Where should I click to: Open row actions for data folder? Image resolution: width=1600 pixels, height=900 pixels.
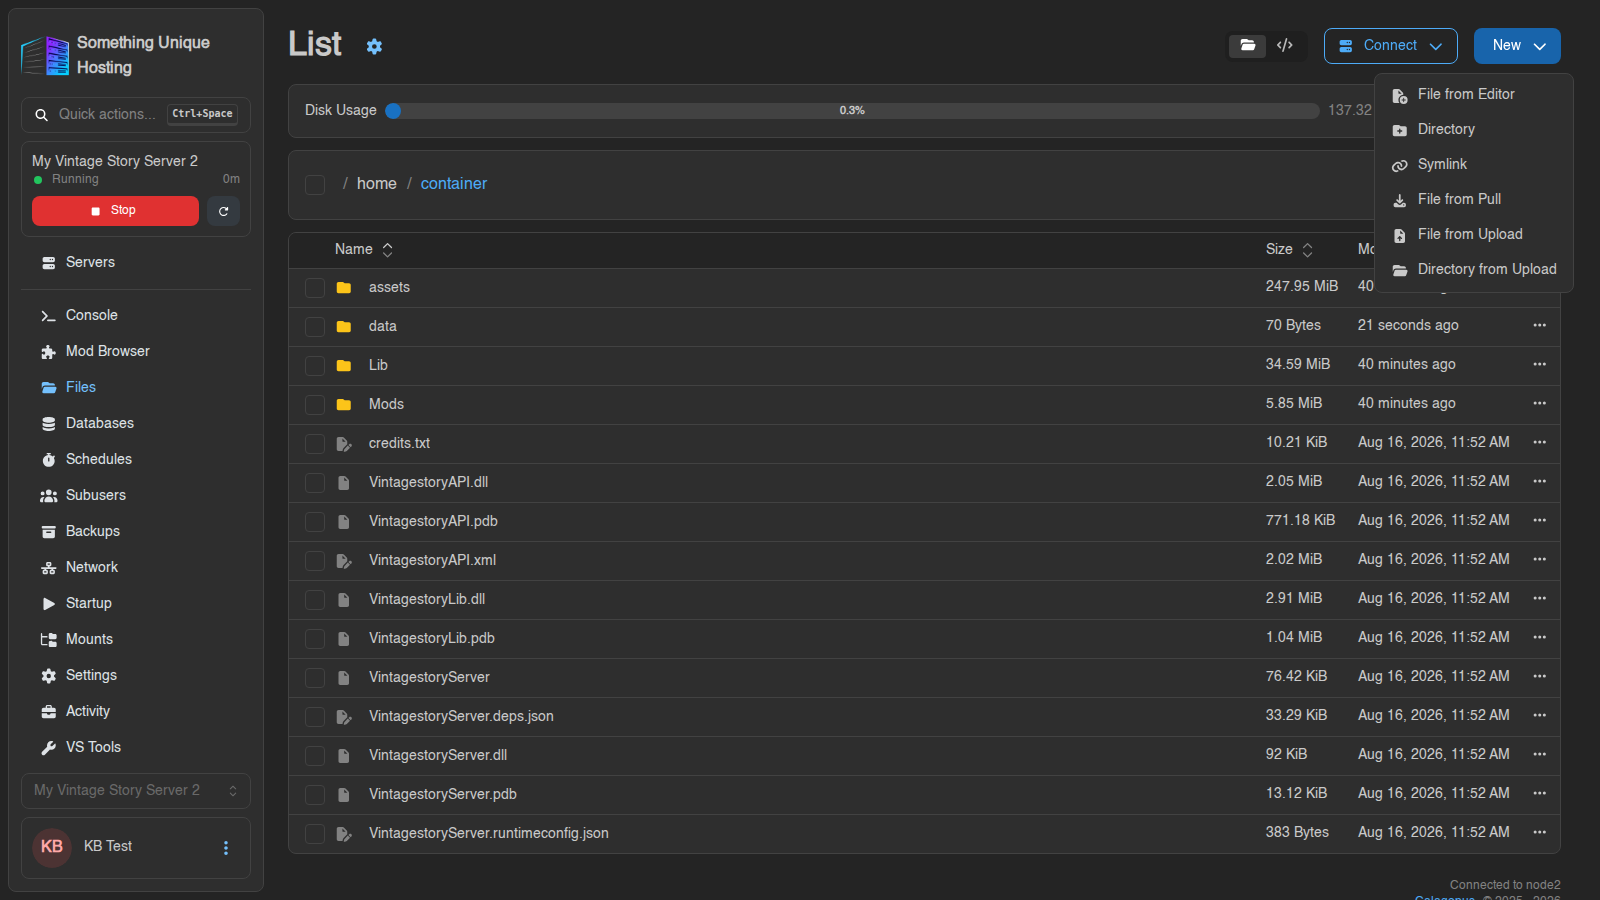[1539, 325]
